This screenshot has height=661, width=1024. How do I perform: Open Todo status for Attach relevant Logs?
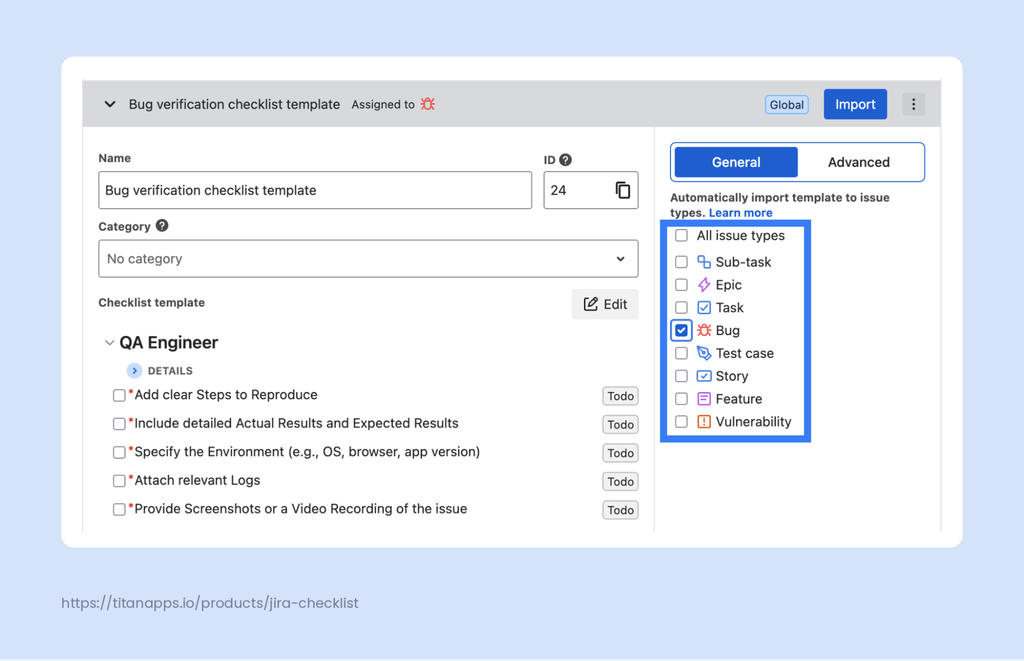[x=620, y=482]
